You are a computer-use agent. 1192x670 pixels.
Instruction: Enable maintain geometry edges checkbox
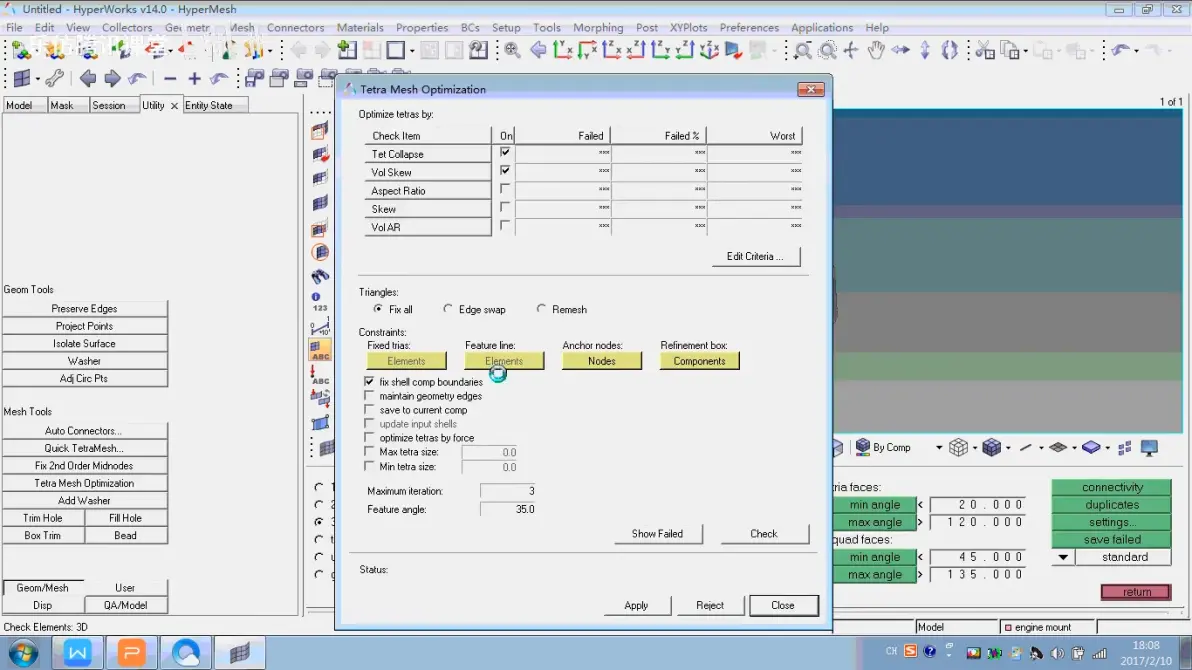click(x=369, y=395)
